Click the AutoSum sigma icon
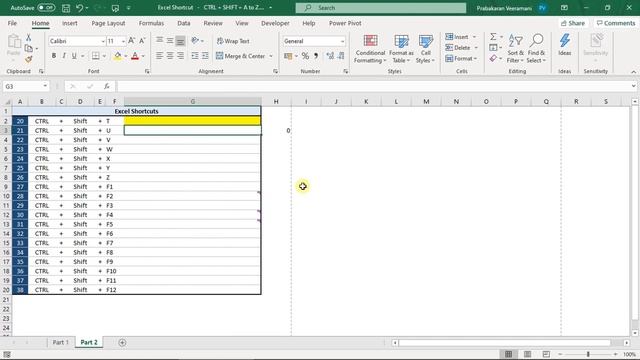The width and height of the screenshot is (640, 360). pos(493,37)
